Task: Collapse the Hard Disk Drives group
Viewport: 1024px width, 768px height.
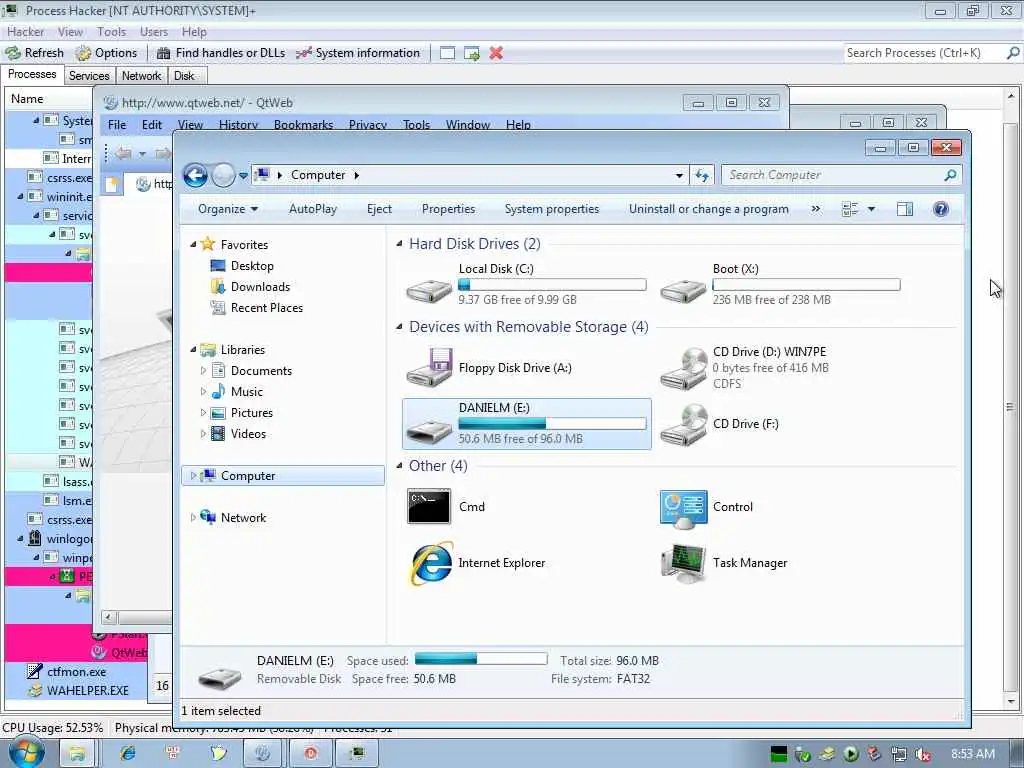Action: point(399,244)
